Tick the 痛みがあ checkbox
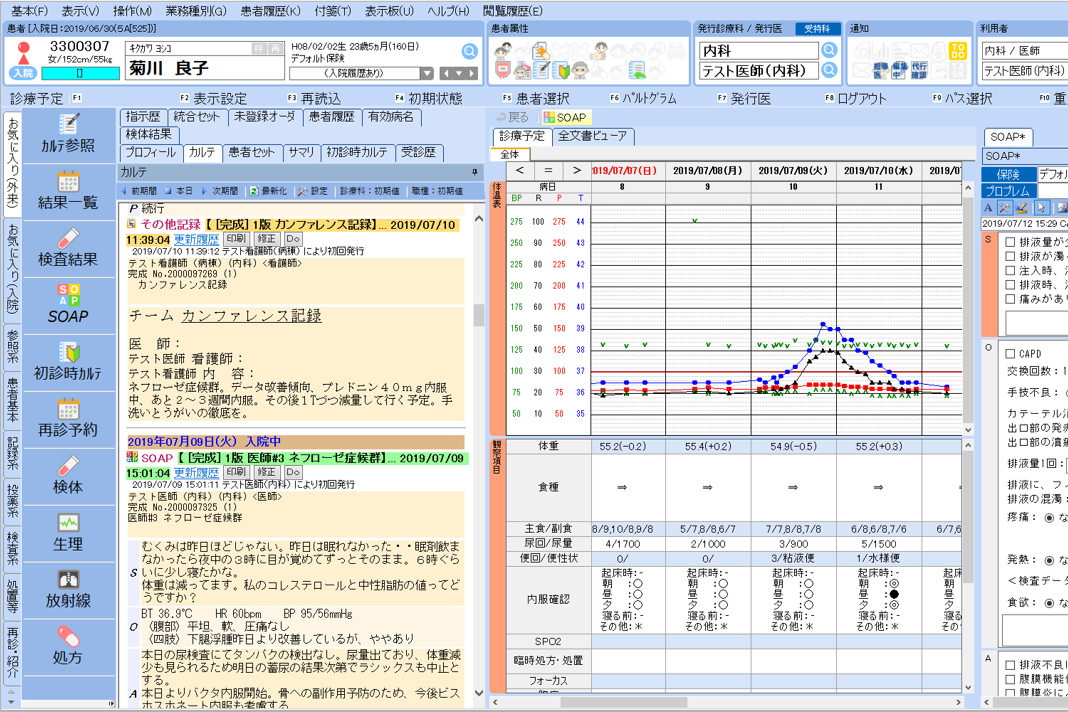The image size is (1068, 712). pyautogui.click(x=1010, y=299)
